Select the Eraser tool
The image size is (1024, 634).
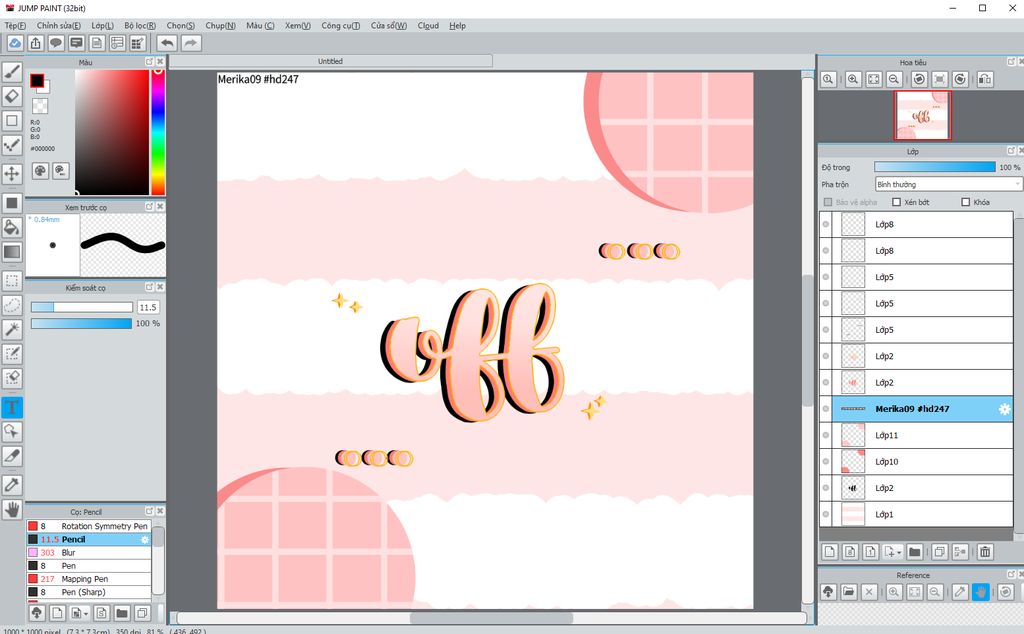pos(12,97)
